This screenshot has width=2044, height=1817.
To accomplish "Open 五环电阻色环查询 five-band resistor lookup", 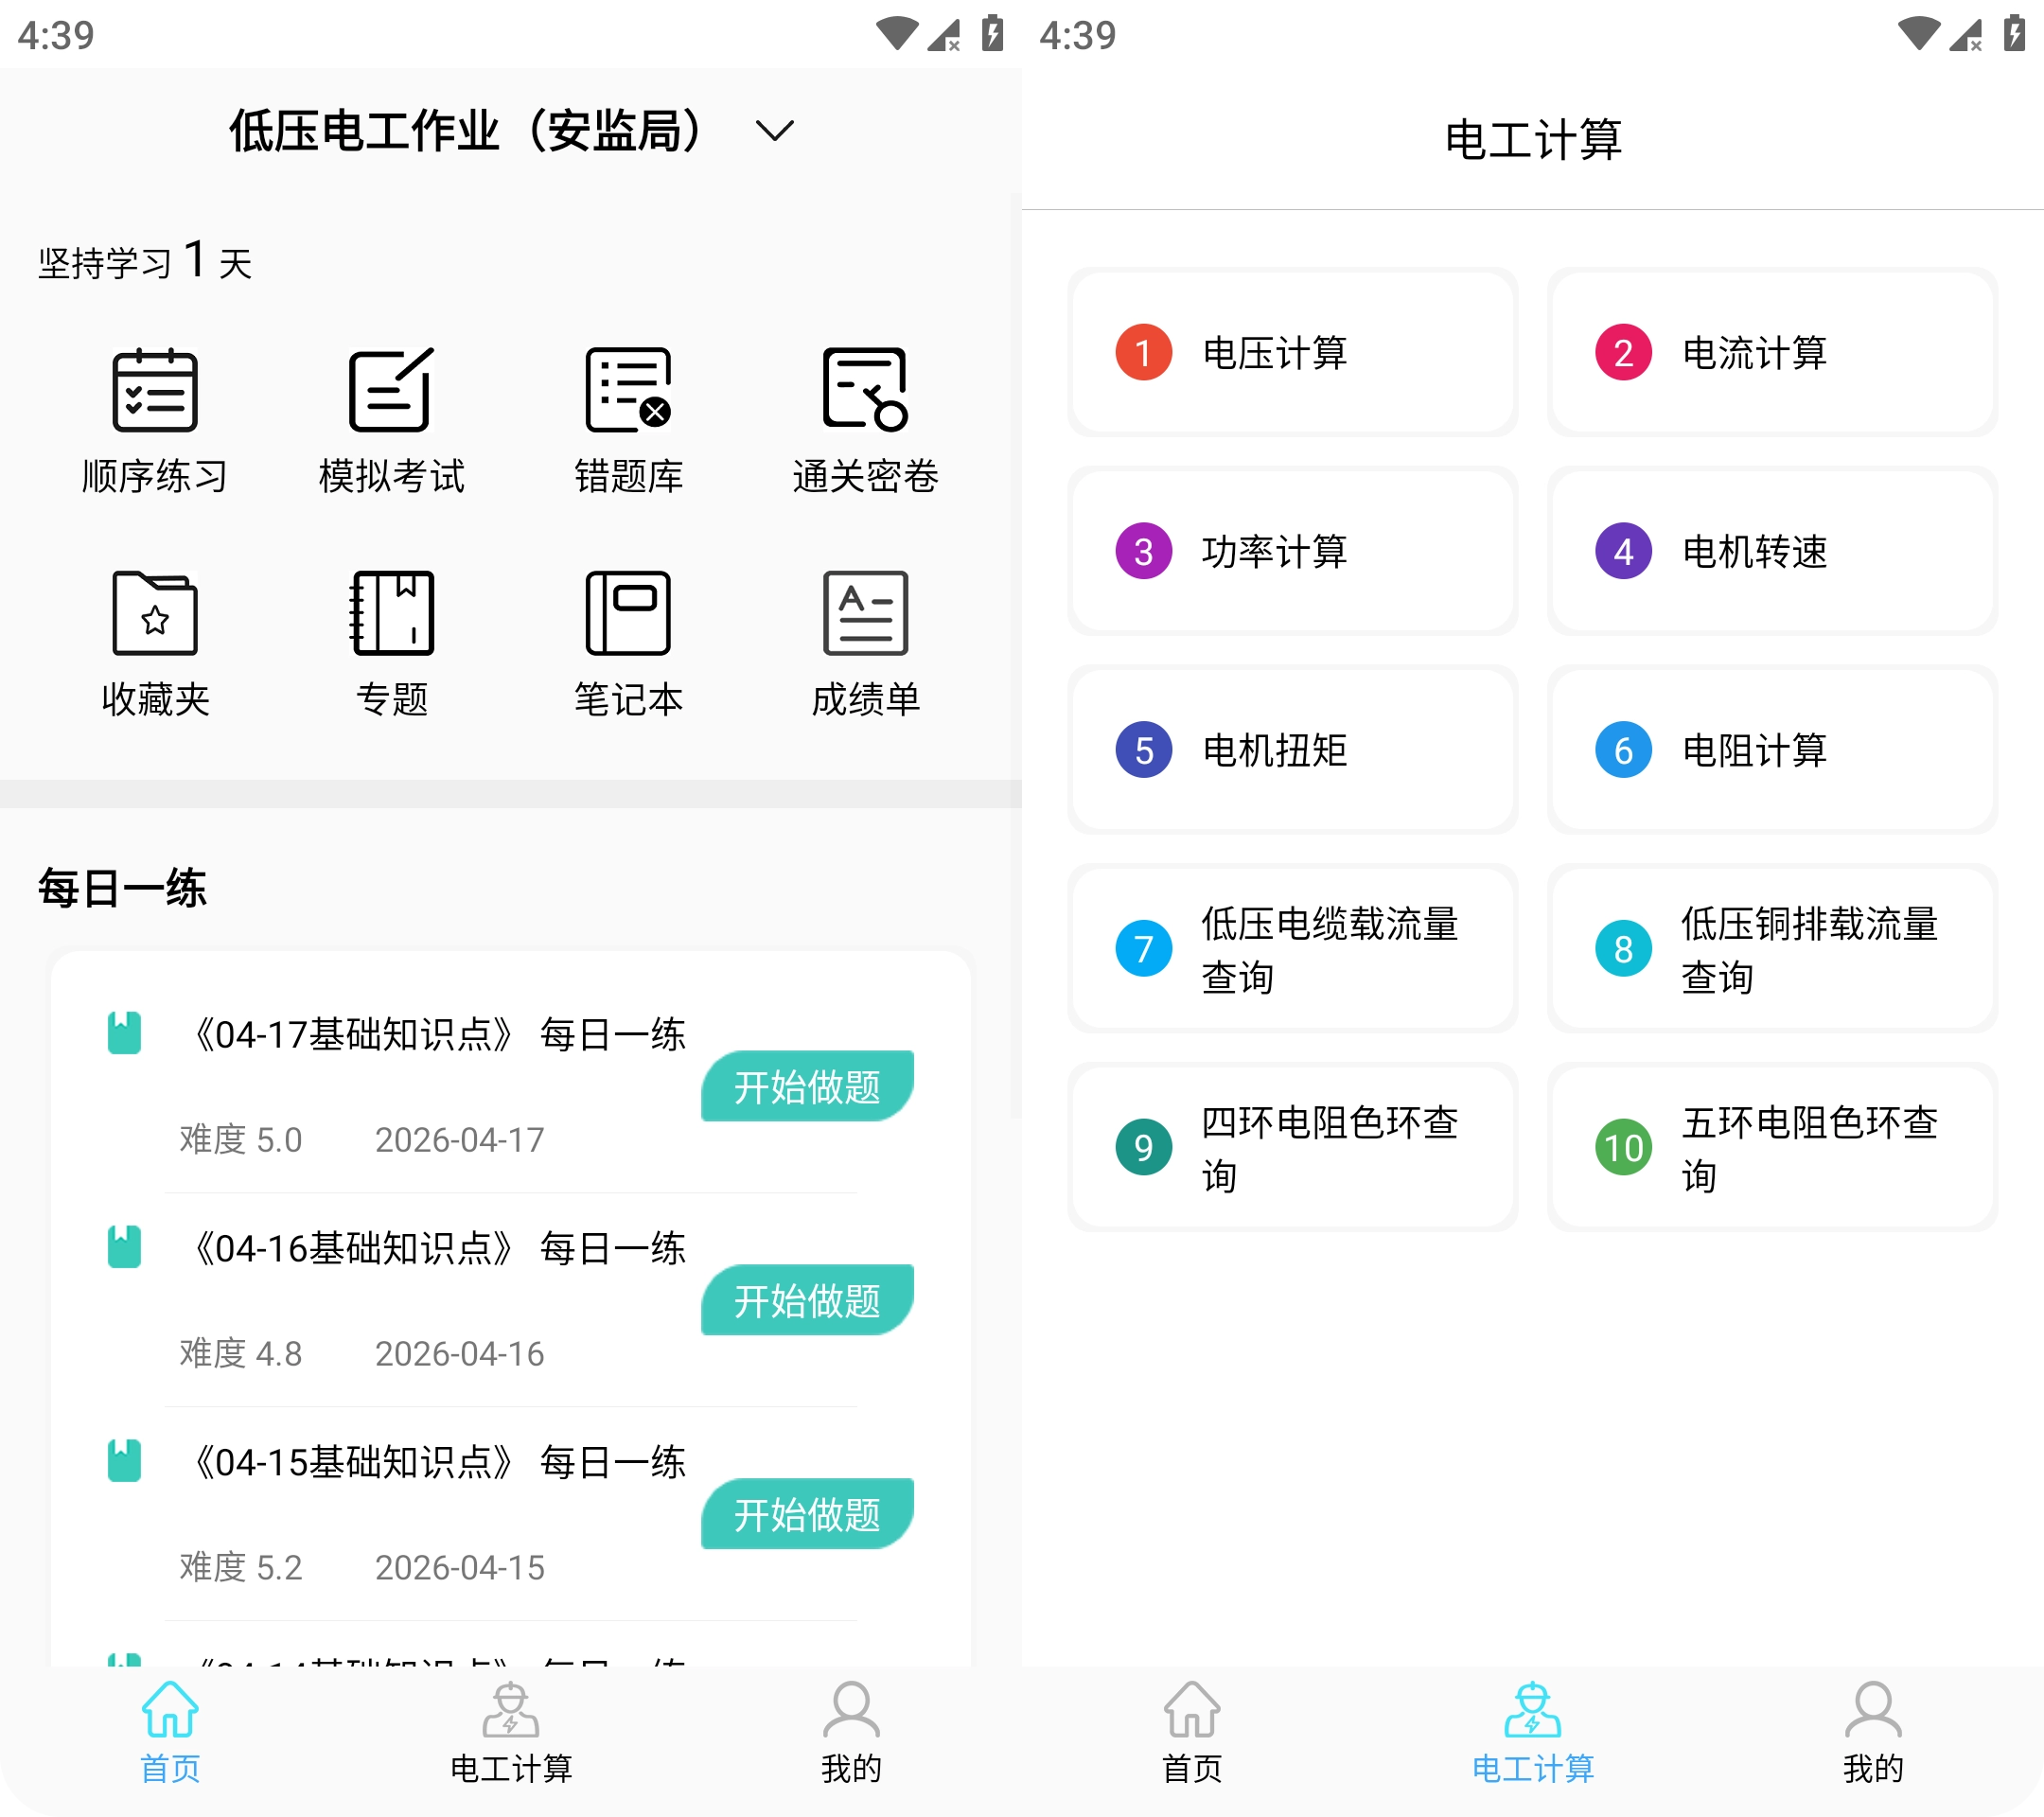I will [1771, 1147].
